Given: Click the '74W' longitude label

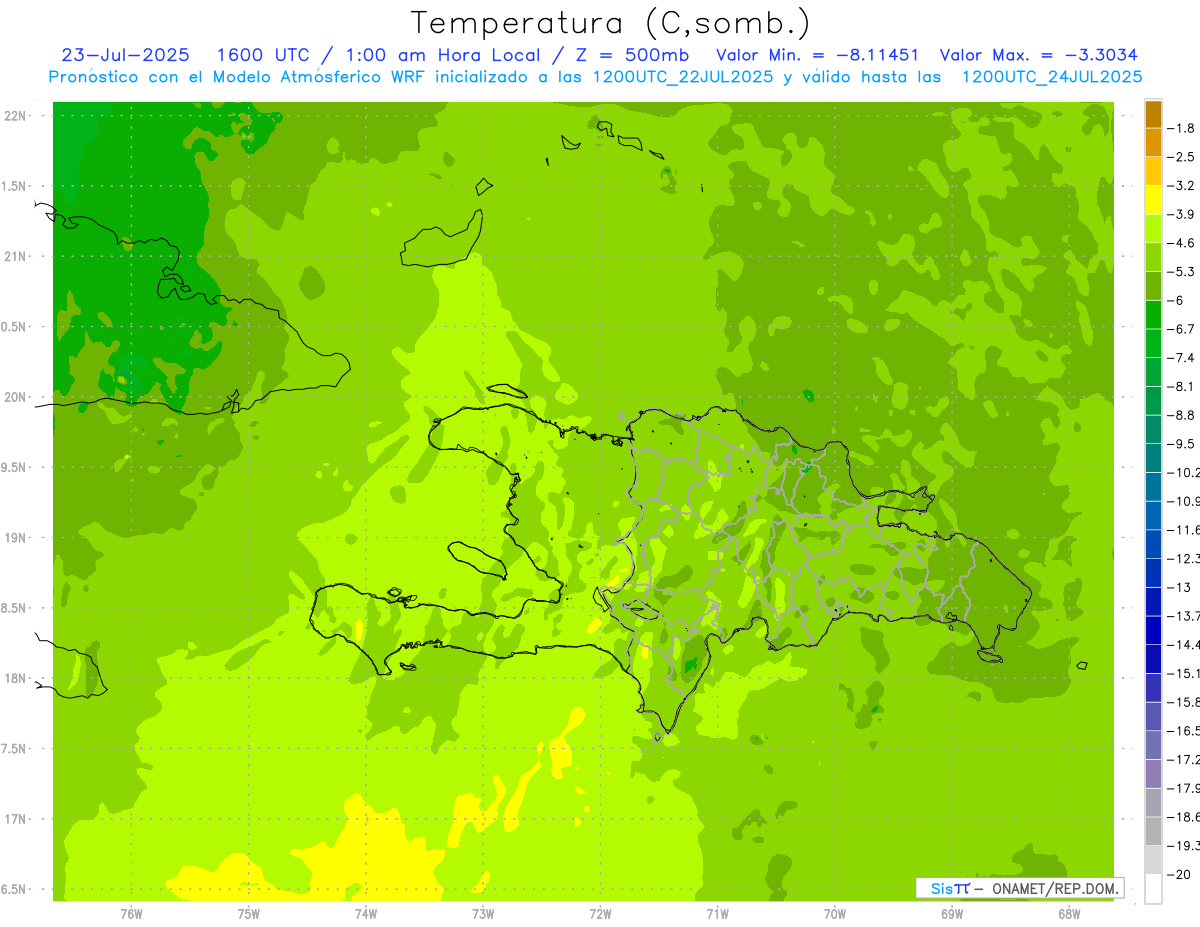Looking at the screenshot, I should coord(365,913).
